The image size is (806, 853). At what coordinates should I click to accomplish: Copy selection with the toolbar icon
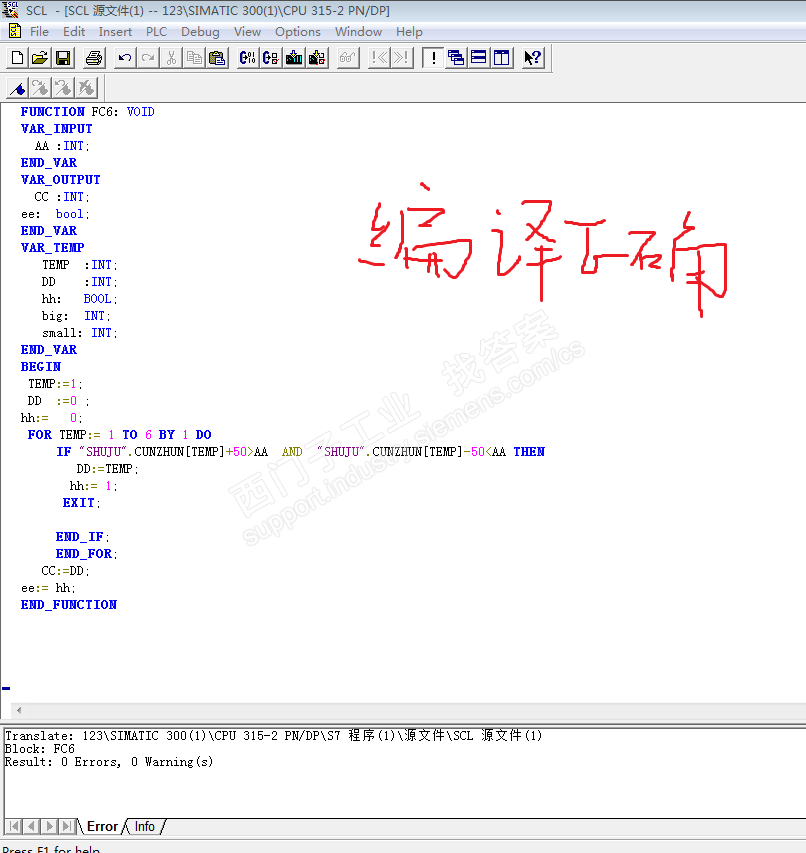194,58
